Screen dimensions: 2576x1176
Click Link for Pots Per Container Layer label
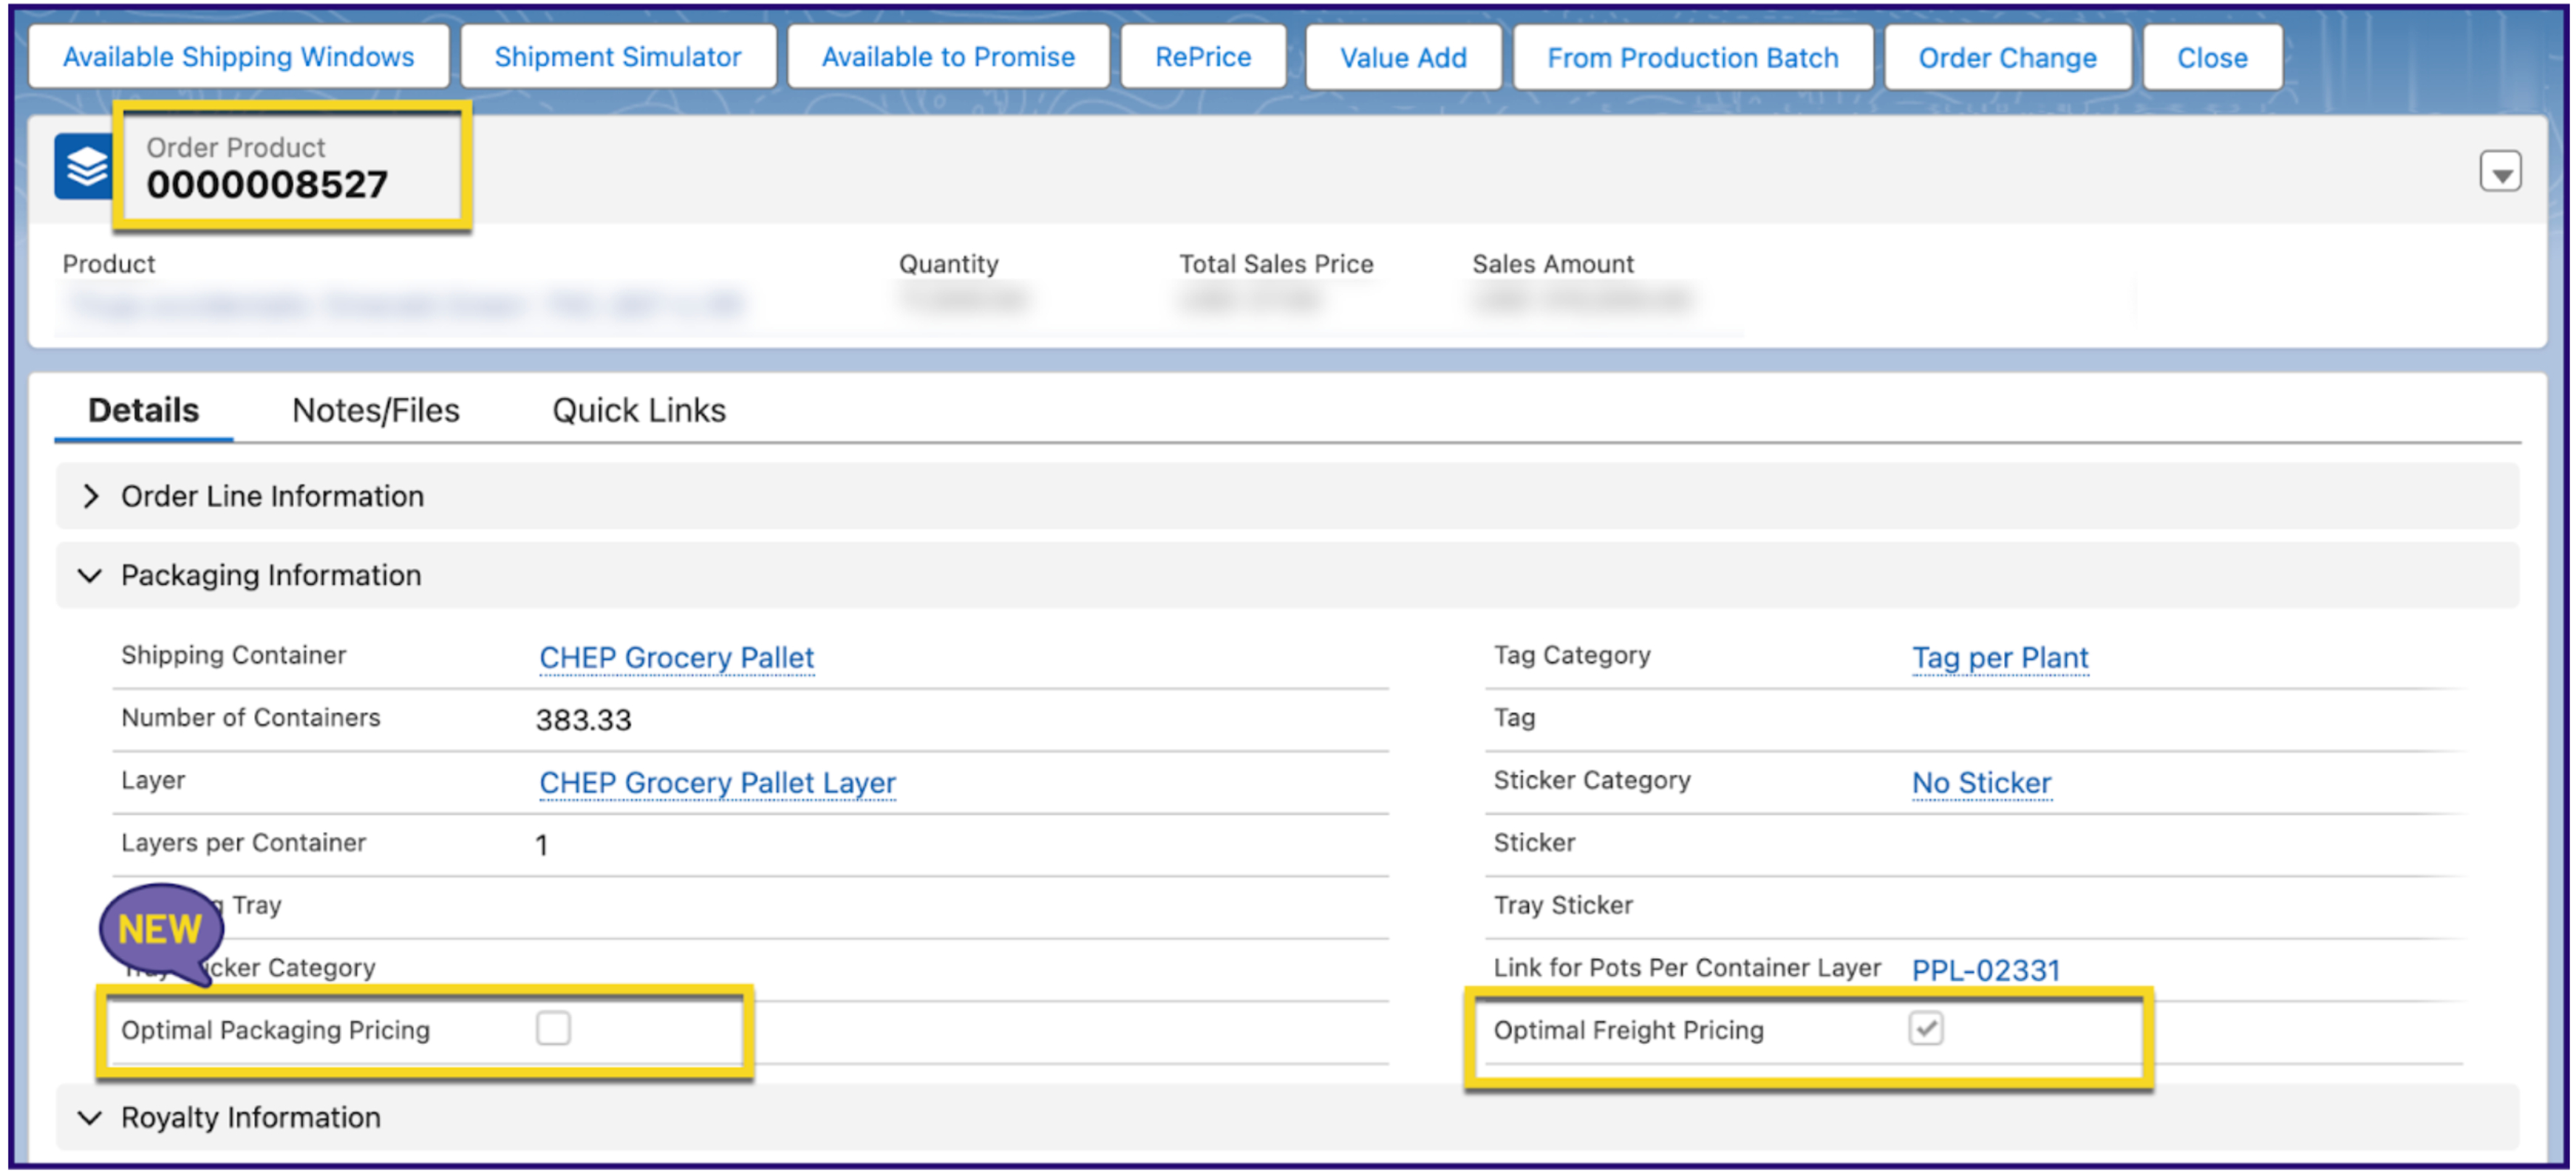pyautogui.click(x=1687, y=968)
